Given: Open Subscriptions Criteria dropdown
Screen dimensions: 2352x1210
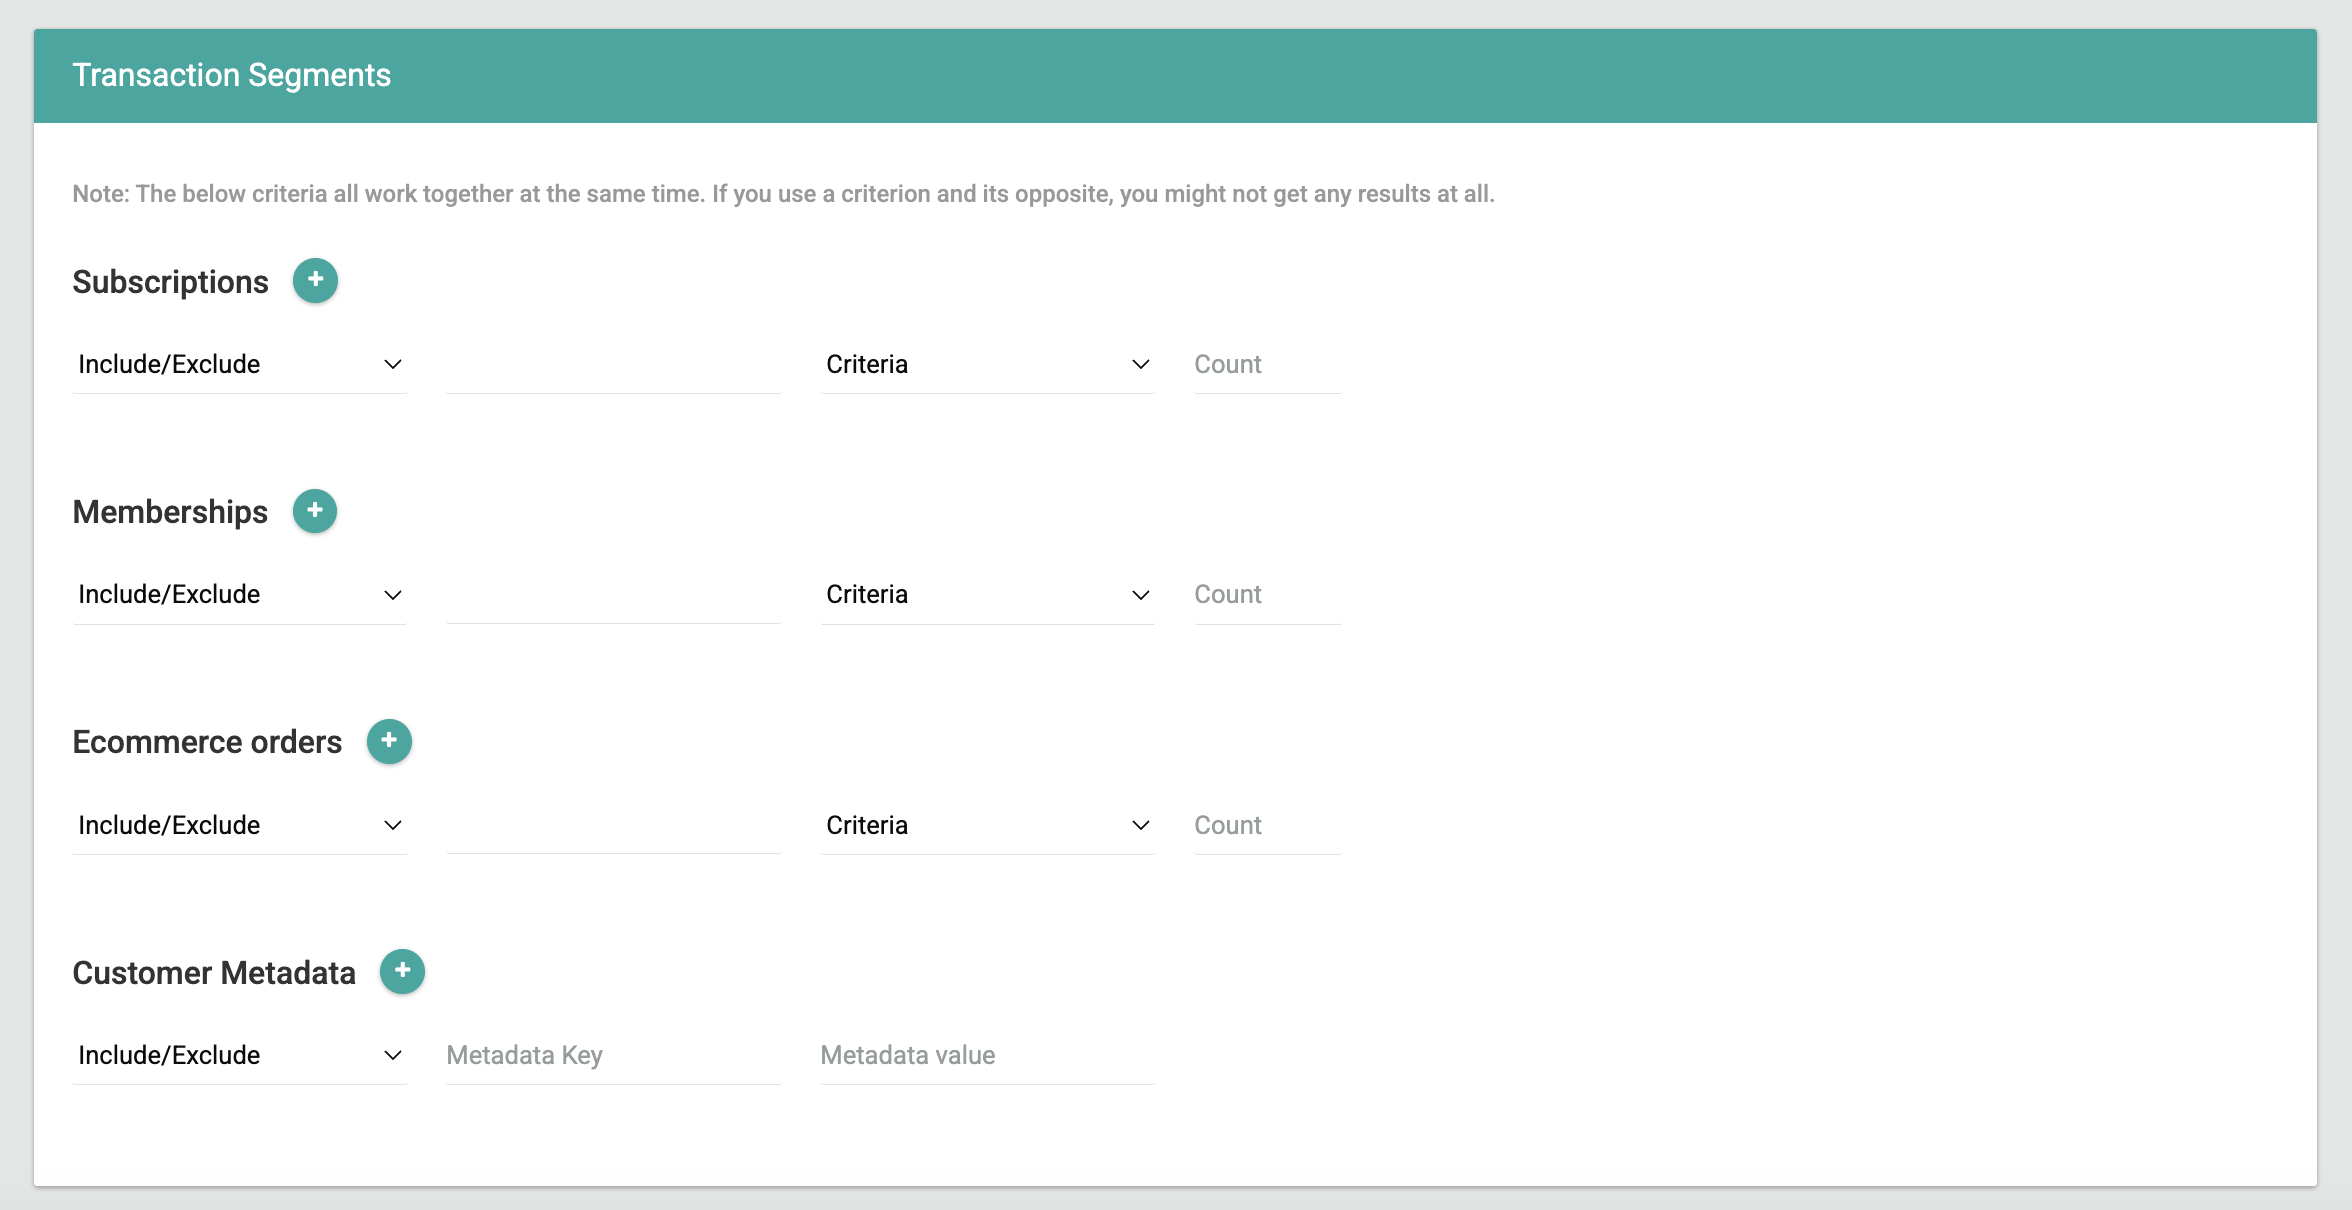Looking at the screenshot, I should coord(987,365).
